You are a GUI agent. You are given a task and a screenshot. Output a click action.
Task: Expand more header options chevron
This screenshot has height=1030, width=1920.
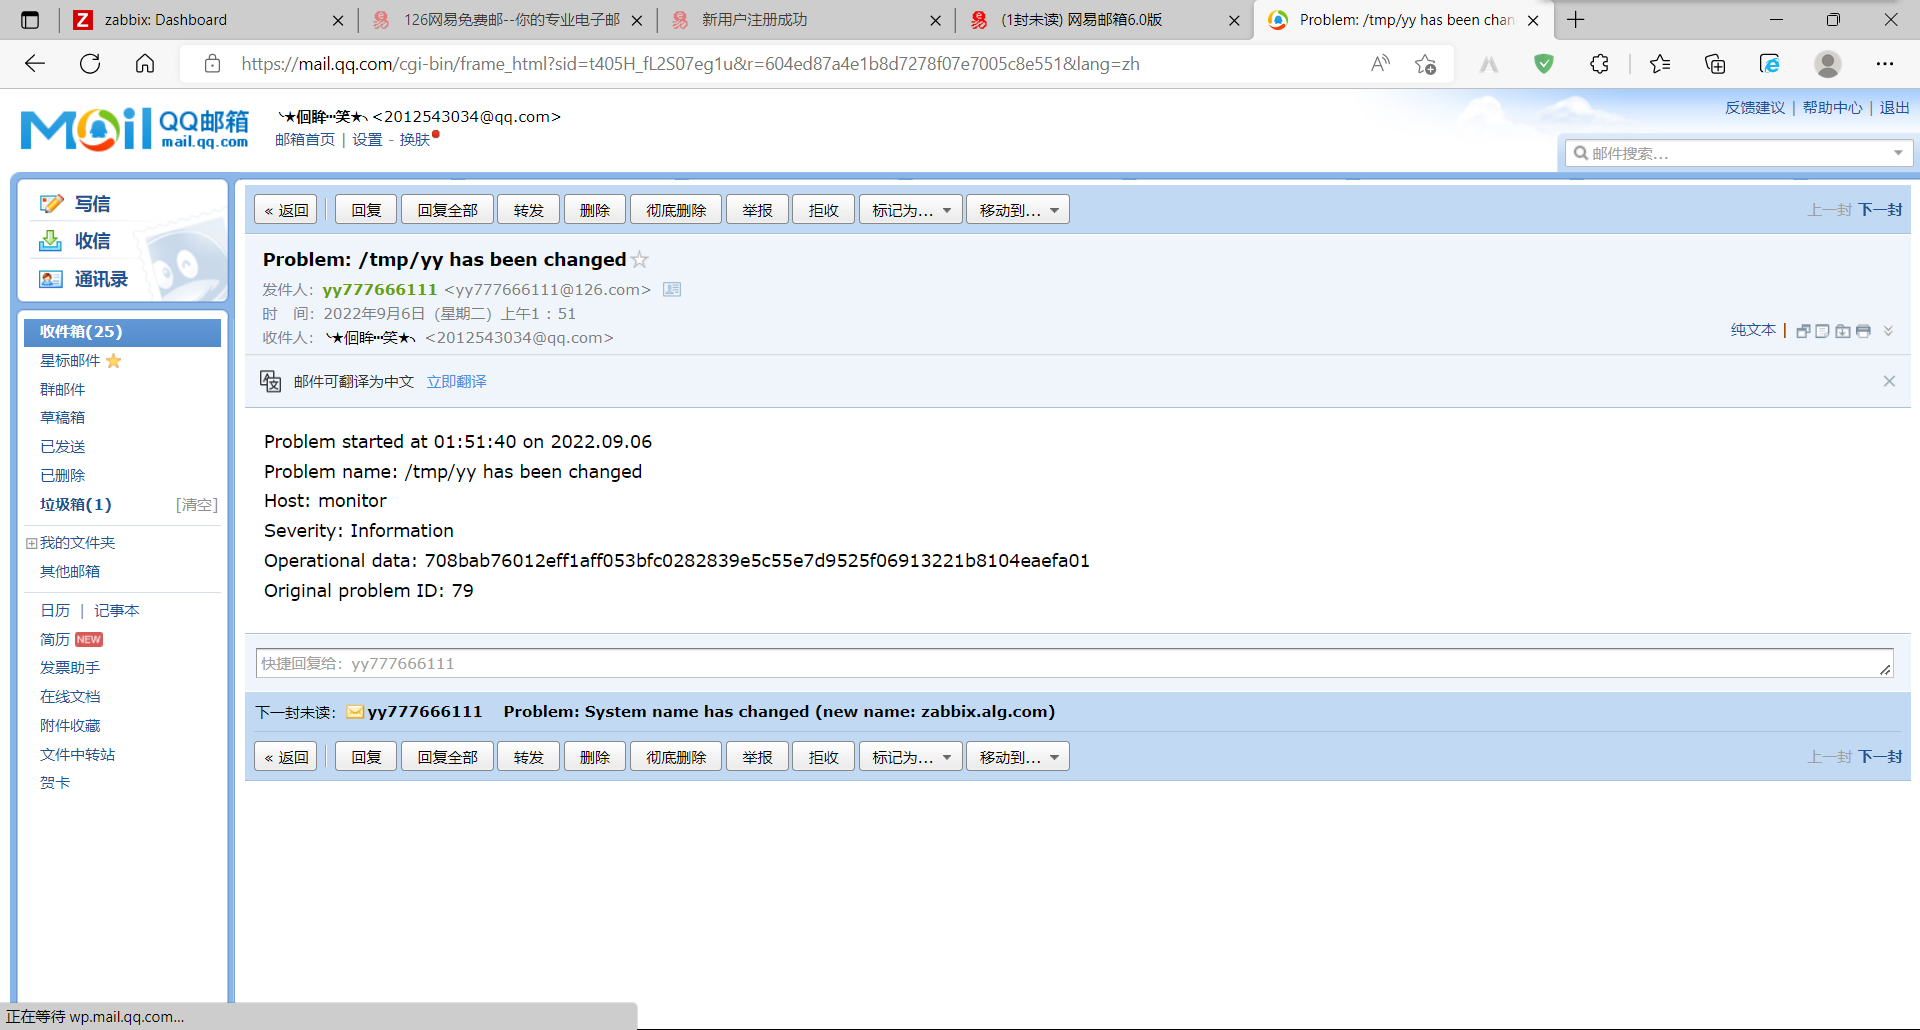pyautogui.click(x=1888, y=331)
